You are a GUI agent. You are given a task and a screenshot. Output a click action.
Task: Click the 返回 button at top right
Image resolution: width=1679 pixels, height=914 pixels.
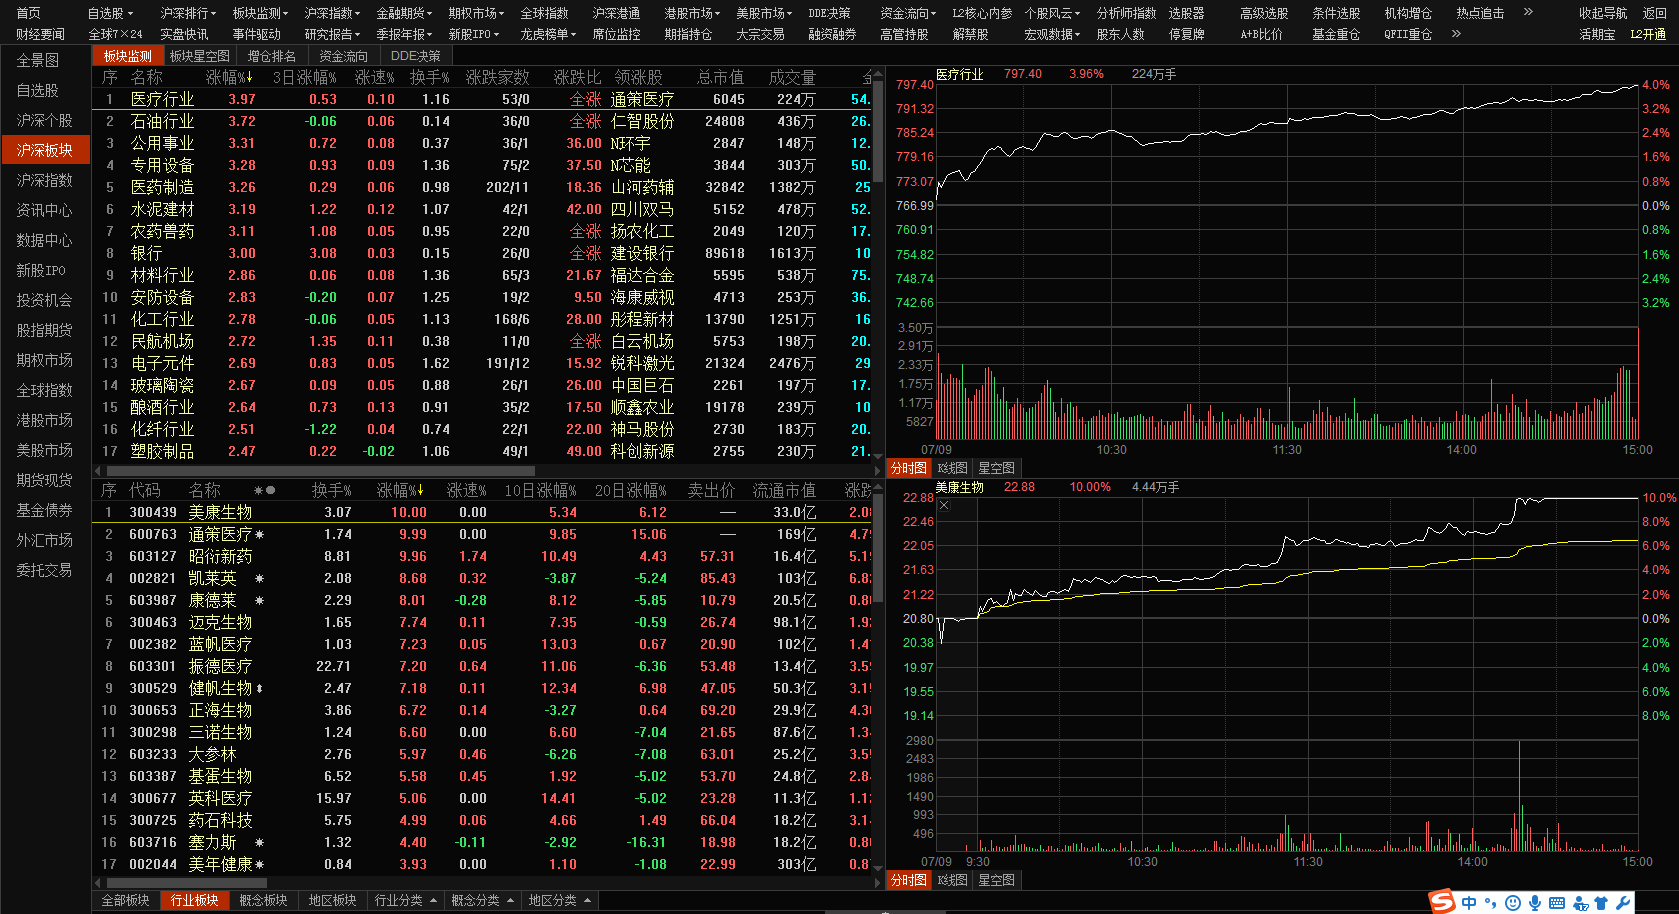(x=1655, y=13)
